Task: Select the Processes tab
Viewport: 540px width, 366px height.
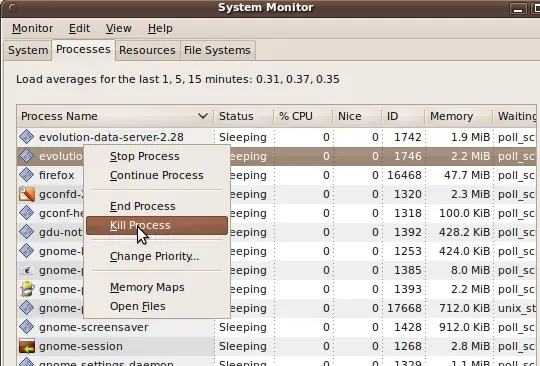Action: tap(83, 50)
